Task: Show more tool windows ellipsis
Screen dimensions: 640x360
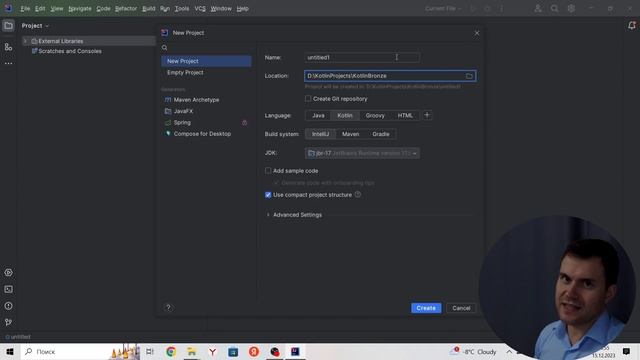Action: 8,63
